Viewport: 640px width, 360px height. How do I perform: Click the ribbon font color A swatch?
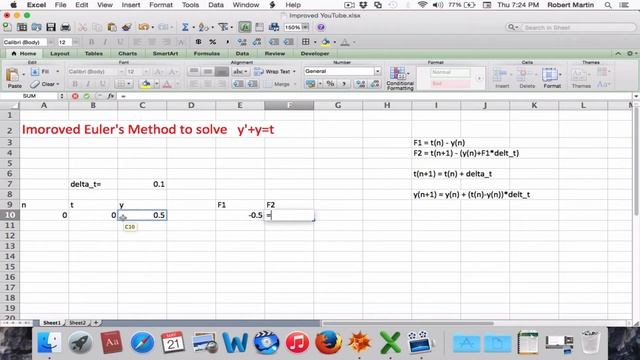coord(167,84)
